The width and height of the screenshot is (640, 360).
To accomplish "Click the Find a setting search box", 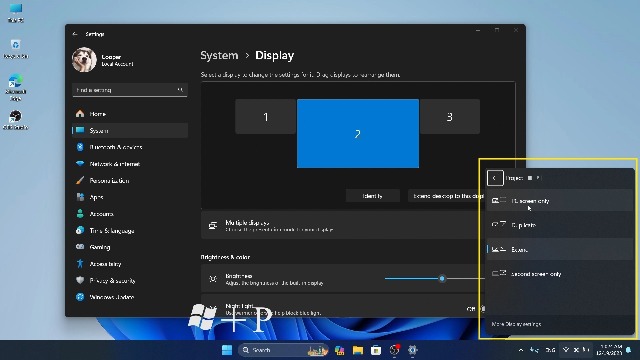I will 130,90.
